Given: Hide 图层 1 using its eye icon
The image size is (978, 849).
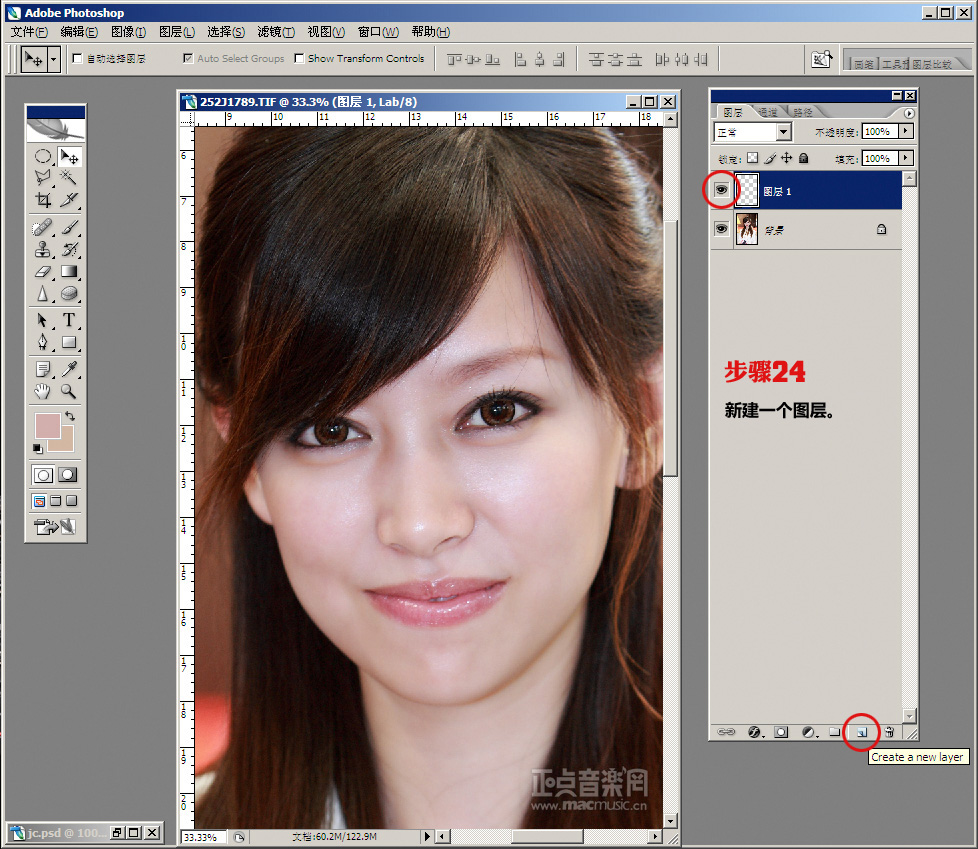Looking at the screenshot, I should point(721,189).
